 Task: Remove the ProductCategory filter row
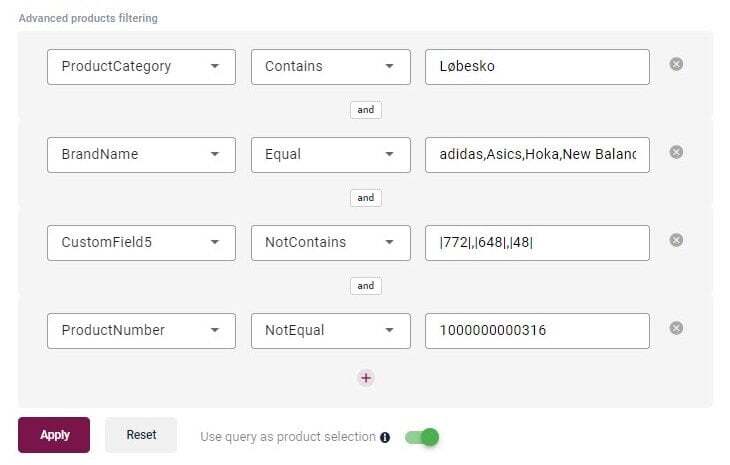click(x=676, y=64)
